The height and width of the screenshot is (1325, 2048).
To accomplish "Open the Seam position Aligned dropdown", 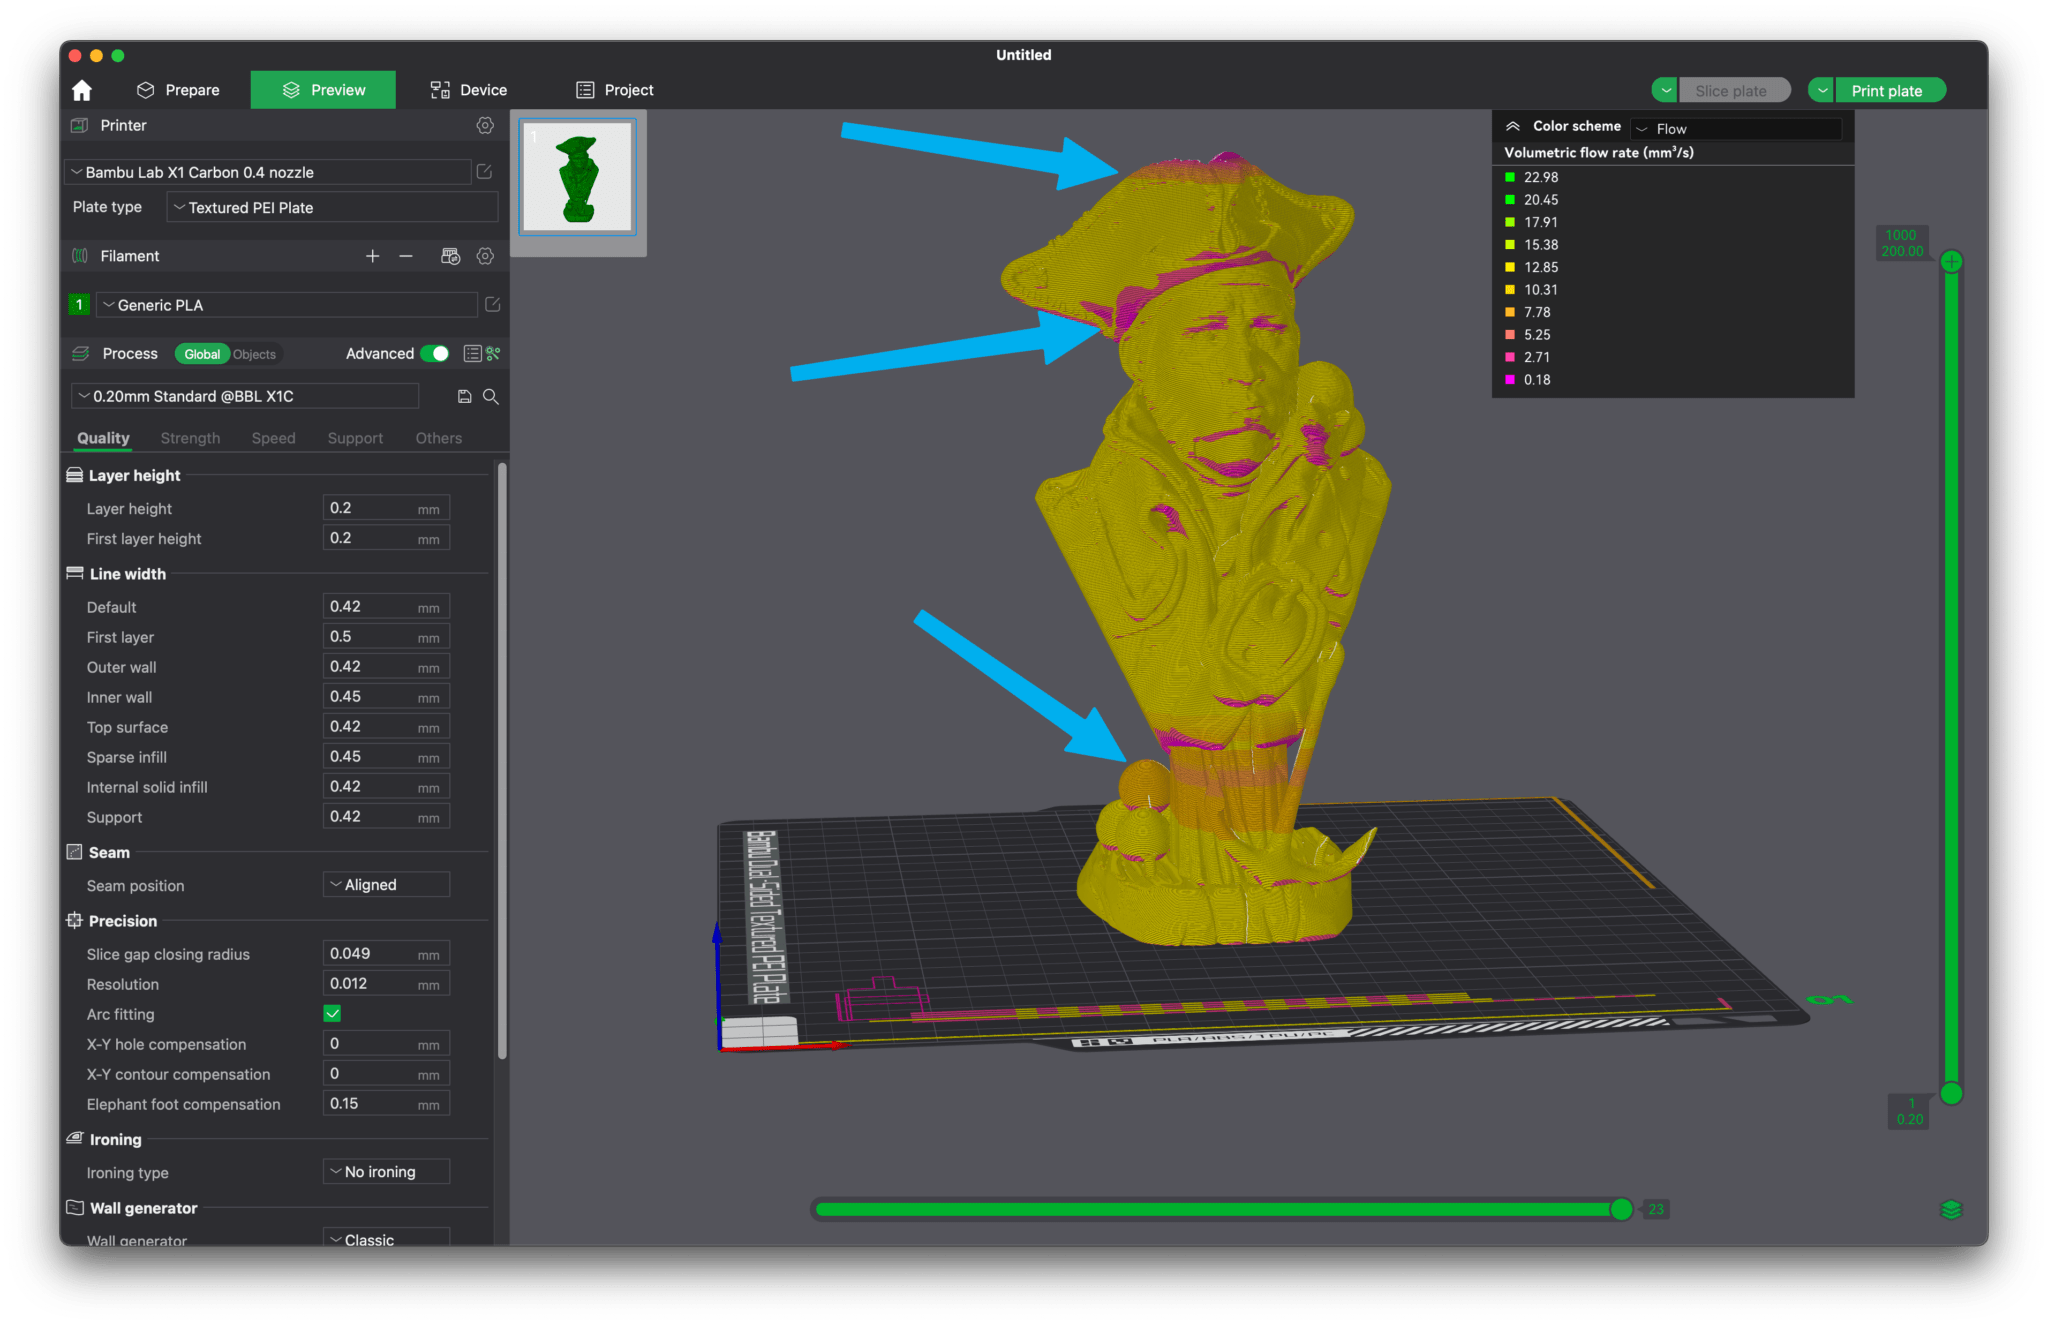I will point(385,884).
